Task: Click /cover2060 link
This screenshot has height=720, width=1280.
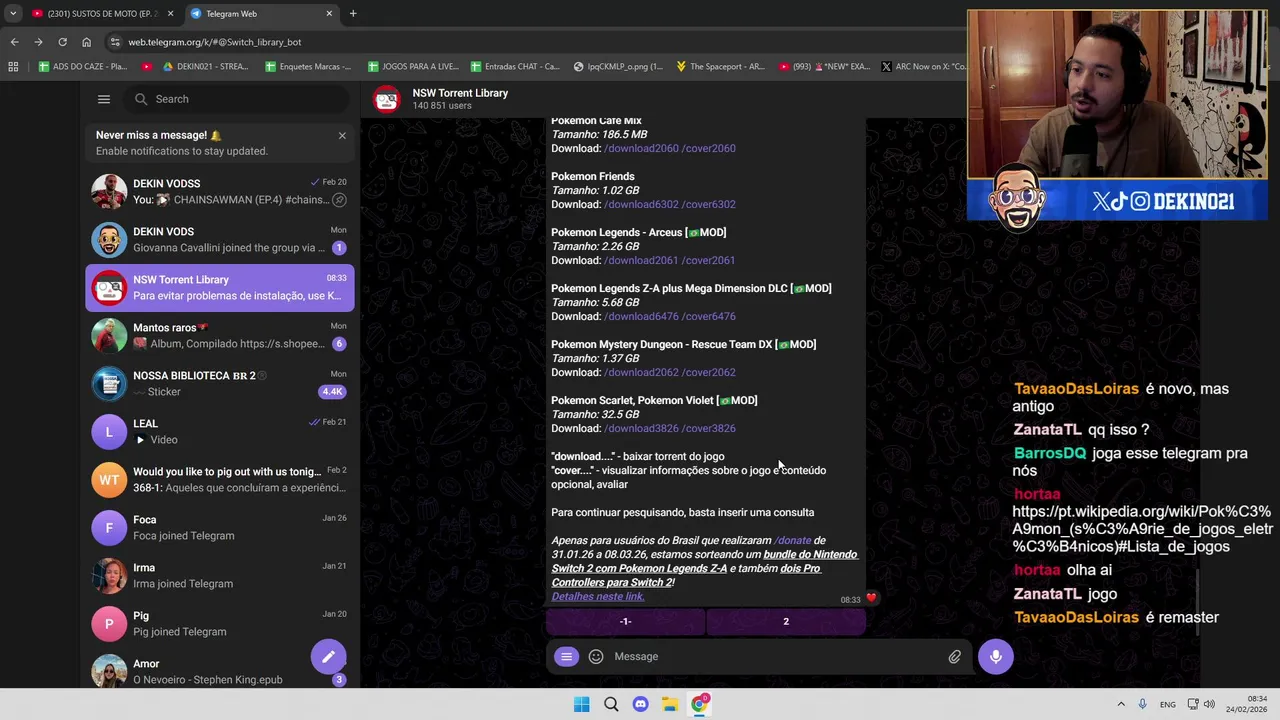Action: pos(709,148)
